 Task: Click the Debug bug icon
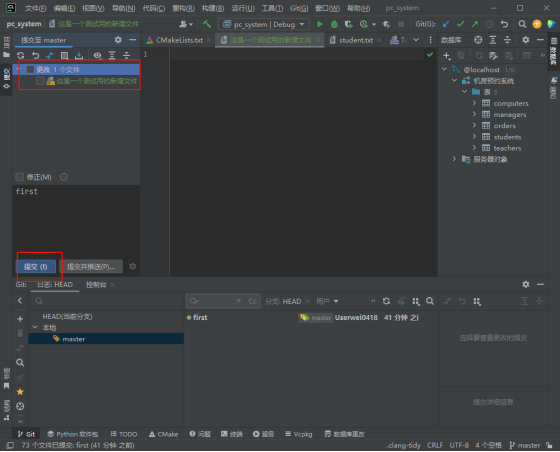click(x=334, y=24)
